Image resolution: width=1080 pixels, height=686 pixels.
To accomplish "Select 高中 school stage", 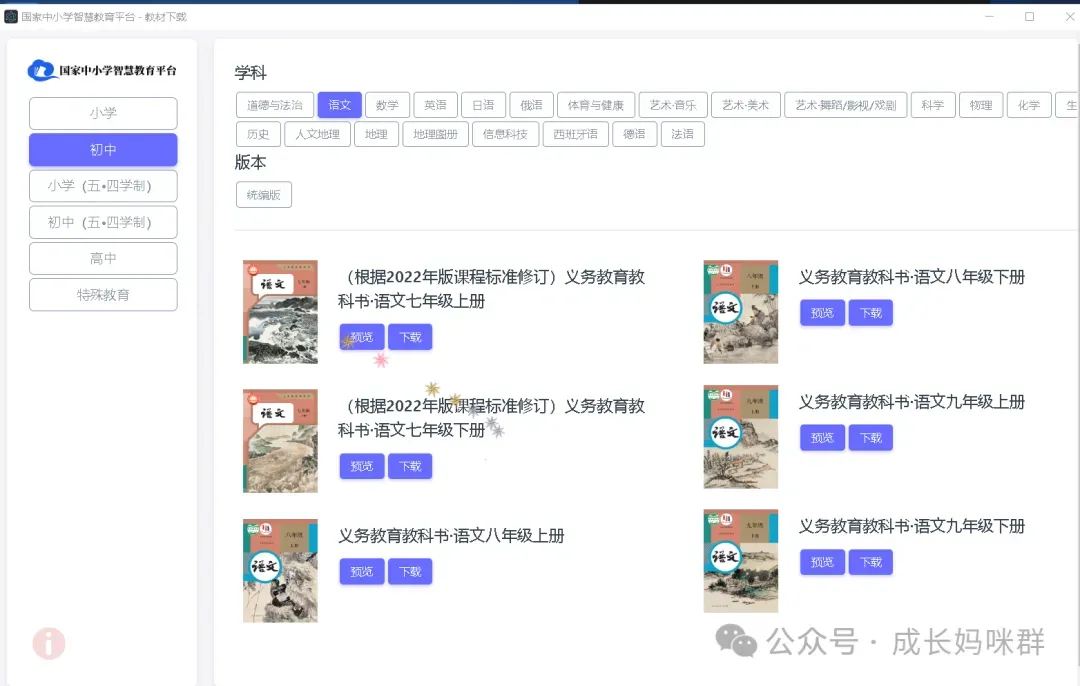I will 103,258.
